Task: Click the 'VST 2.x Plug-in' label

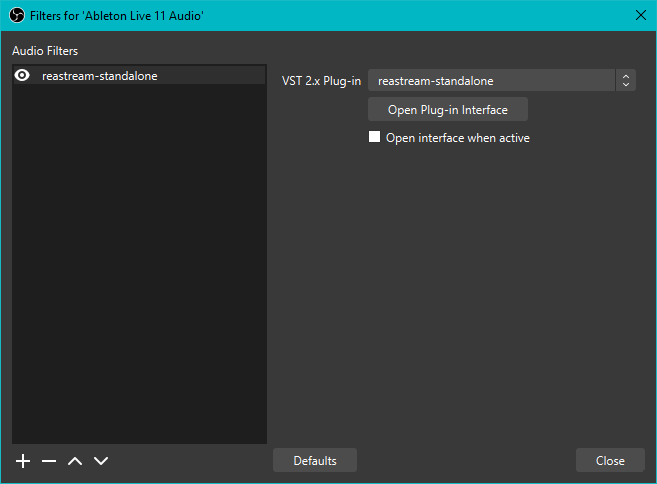Action: [321, 81]
